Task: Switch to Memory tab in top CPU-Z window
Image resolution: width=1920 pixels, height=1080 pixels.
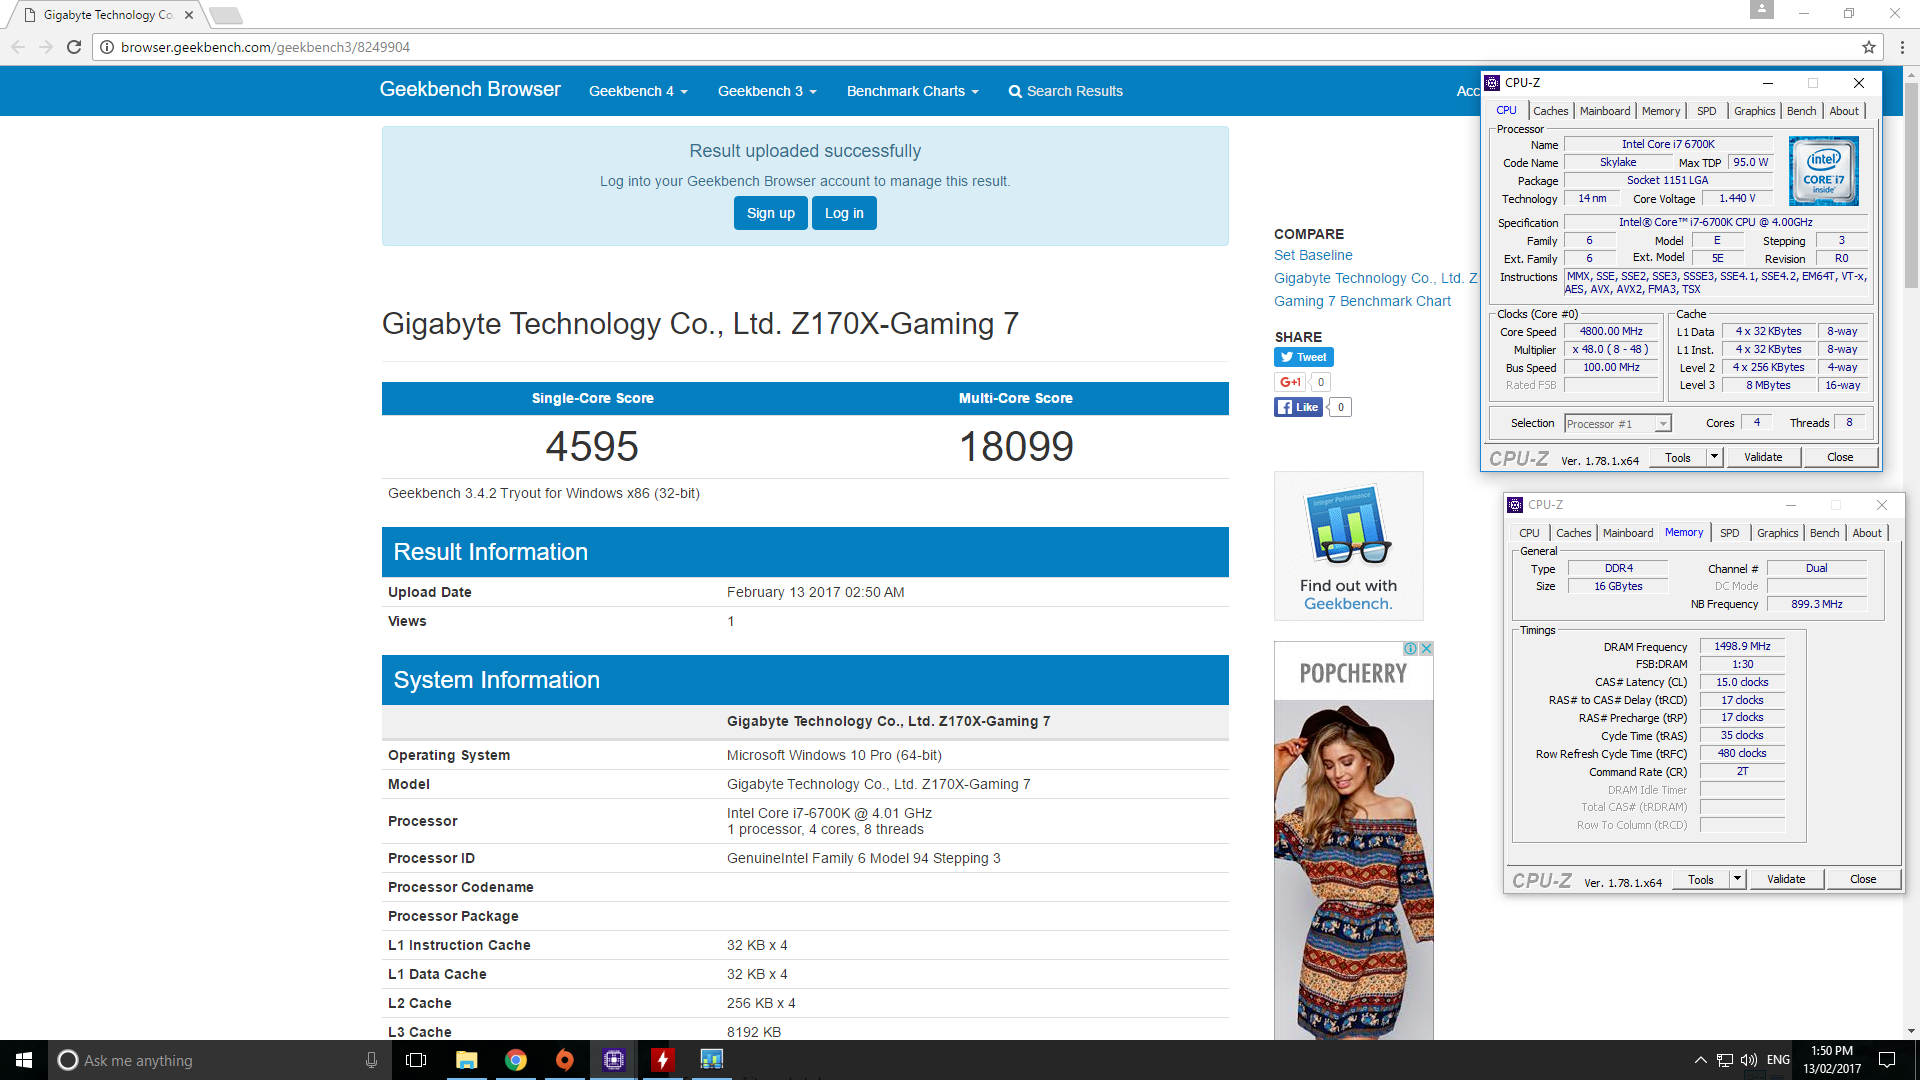Action: tap(1661, 111)
